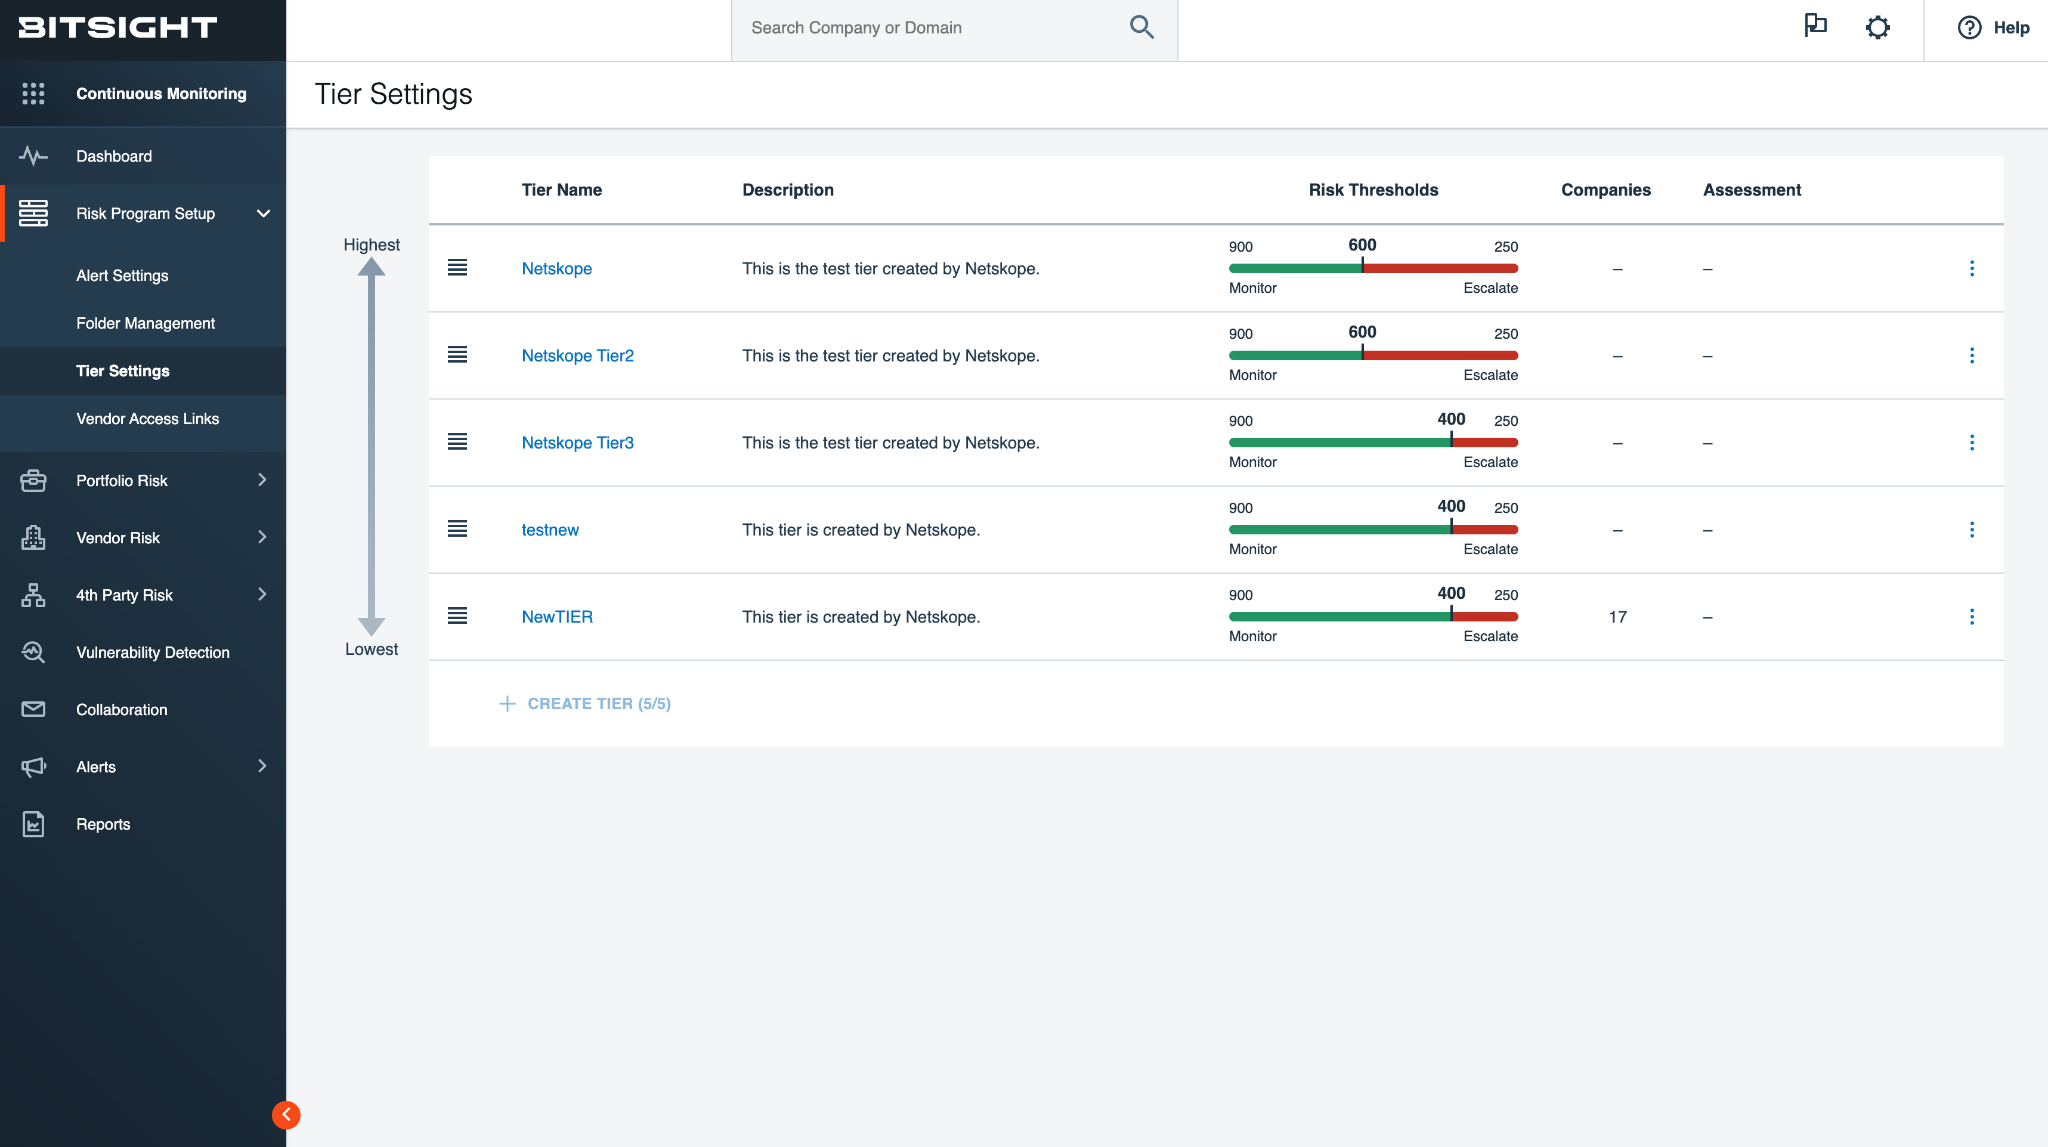Screen dimensions: 2048x1147
Task: Expand the Portfolio Risk chevron
Action: point(262,480)
